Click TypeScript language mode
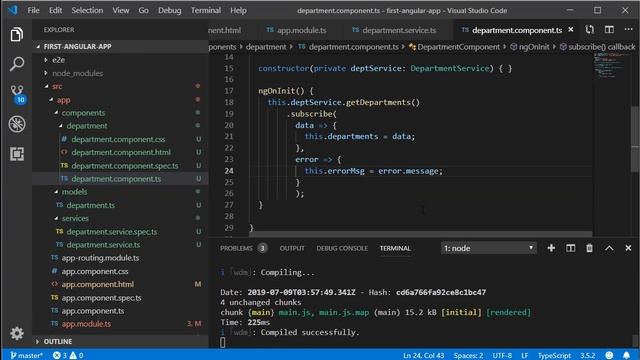 point(554,356)
